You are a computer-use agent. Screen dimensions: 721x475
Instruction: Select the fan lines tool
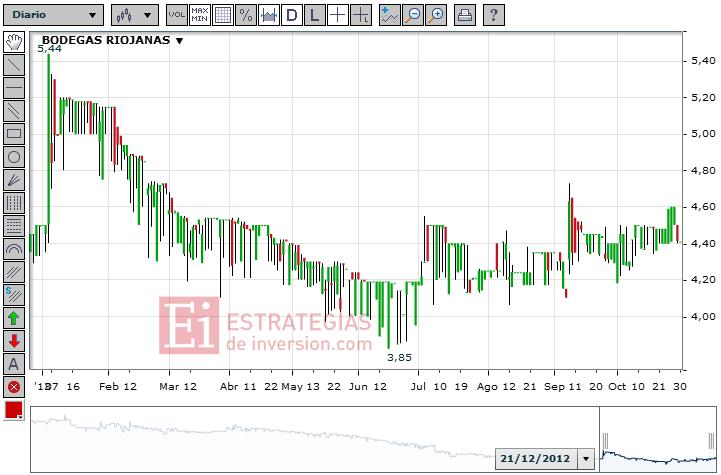(14, 180)
